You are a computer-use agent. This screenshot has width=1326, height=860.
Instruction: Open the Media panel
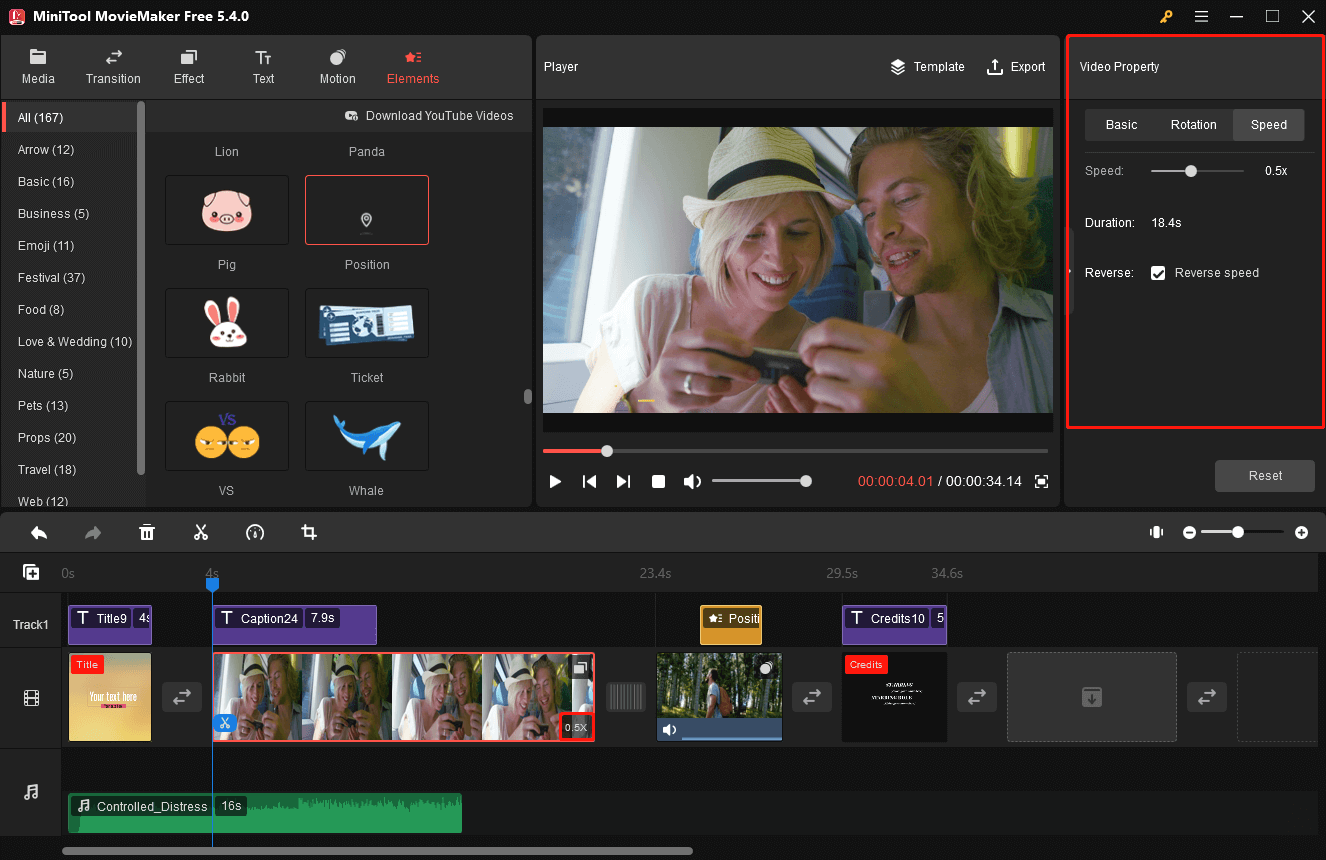coord(38,66)
